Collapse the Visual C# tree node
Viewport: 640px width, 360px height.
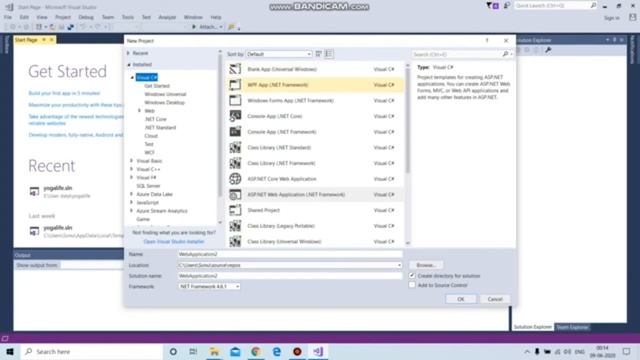tap(132, 77)
